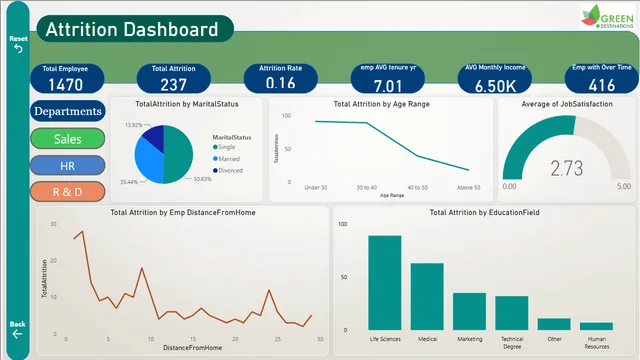Click 'Total Attrition by Age Range' title
Screen dimensions: 640x360
pyautogui.click(x=382, y=104)
